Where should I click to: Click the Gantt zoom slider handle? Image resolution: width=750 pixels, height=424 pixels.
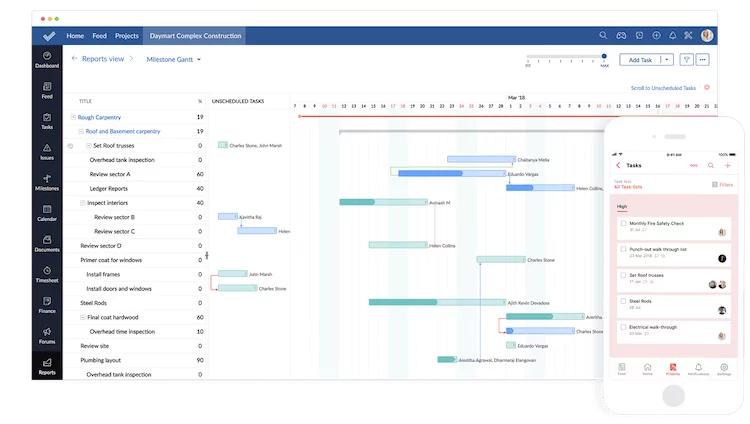click(x=605, y=58)
